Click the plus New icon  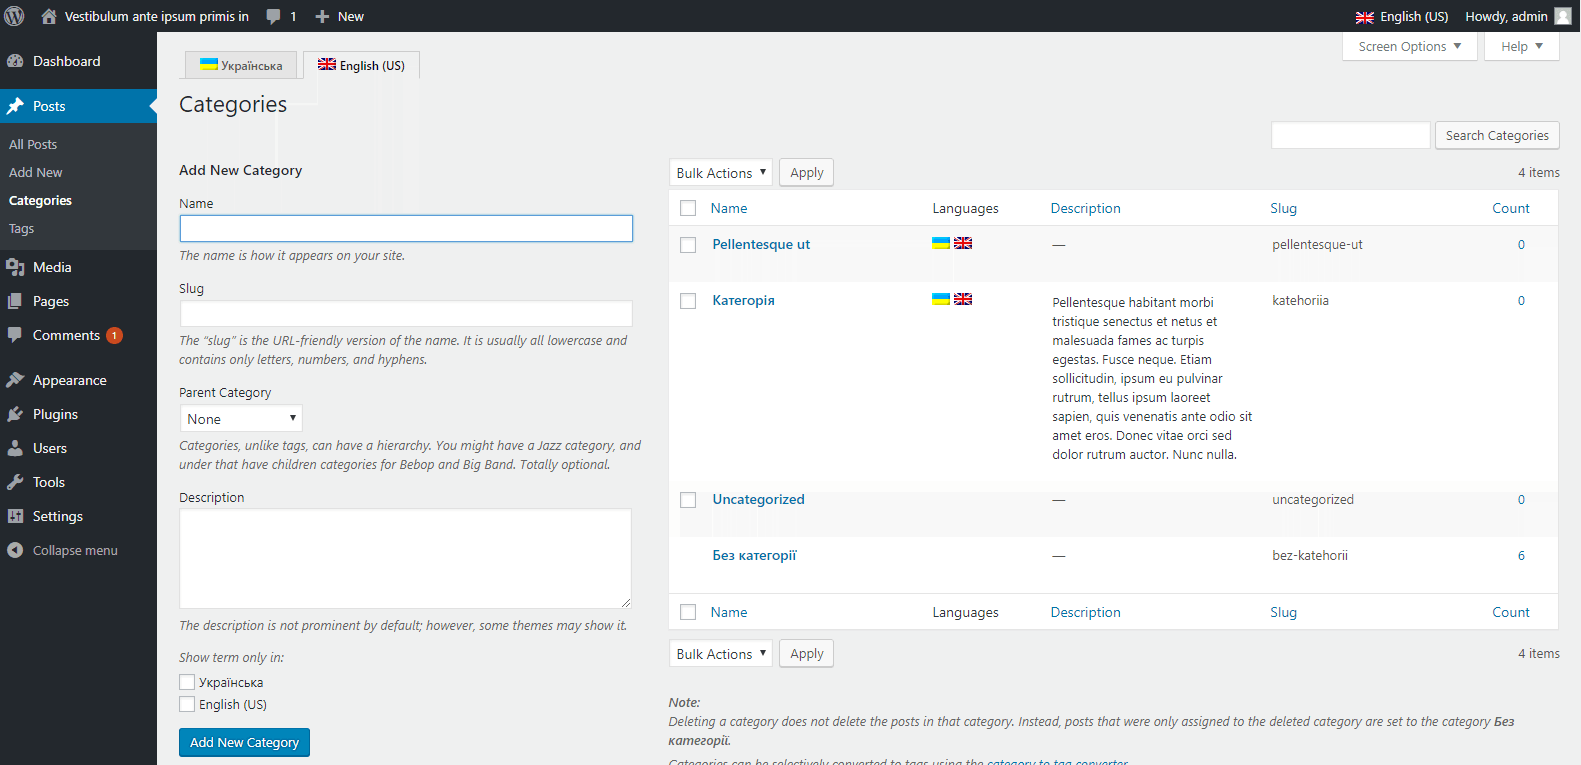pos(322,16)
